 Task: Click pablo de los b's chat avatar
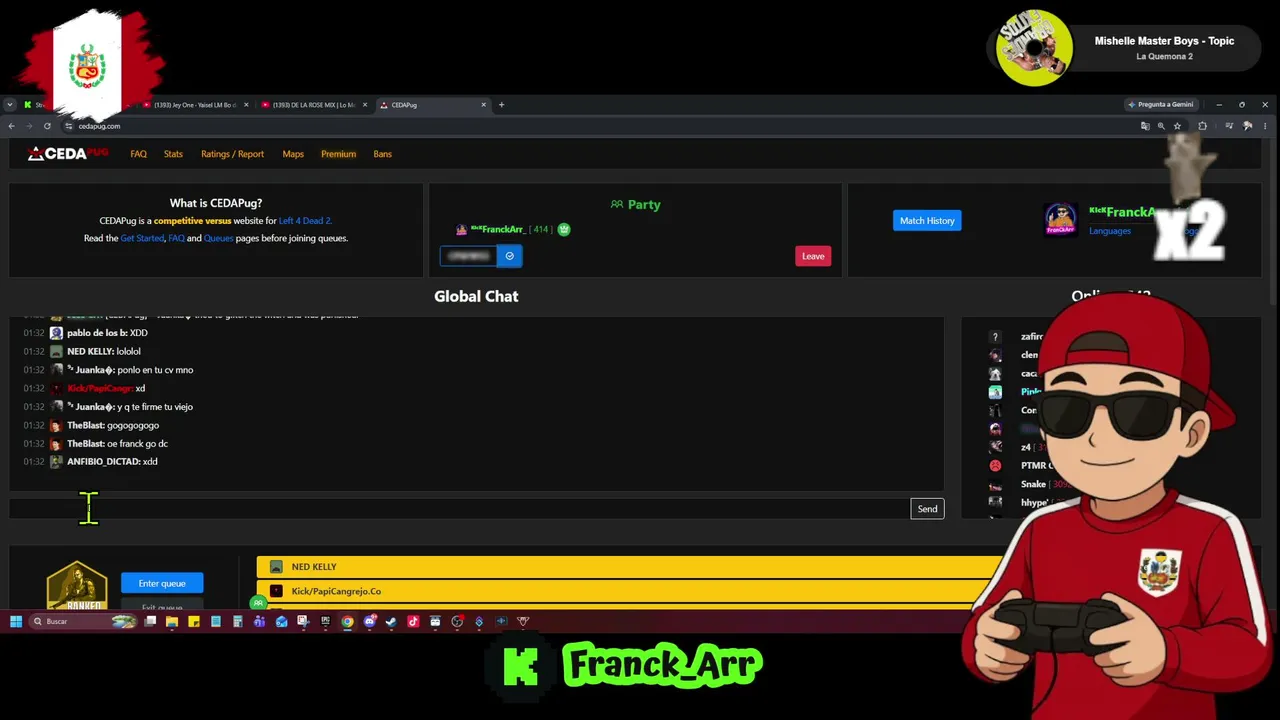(x=56, y=333)
